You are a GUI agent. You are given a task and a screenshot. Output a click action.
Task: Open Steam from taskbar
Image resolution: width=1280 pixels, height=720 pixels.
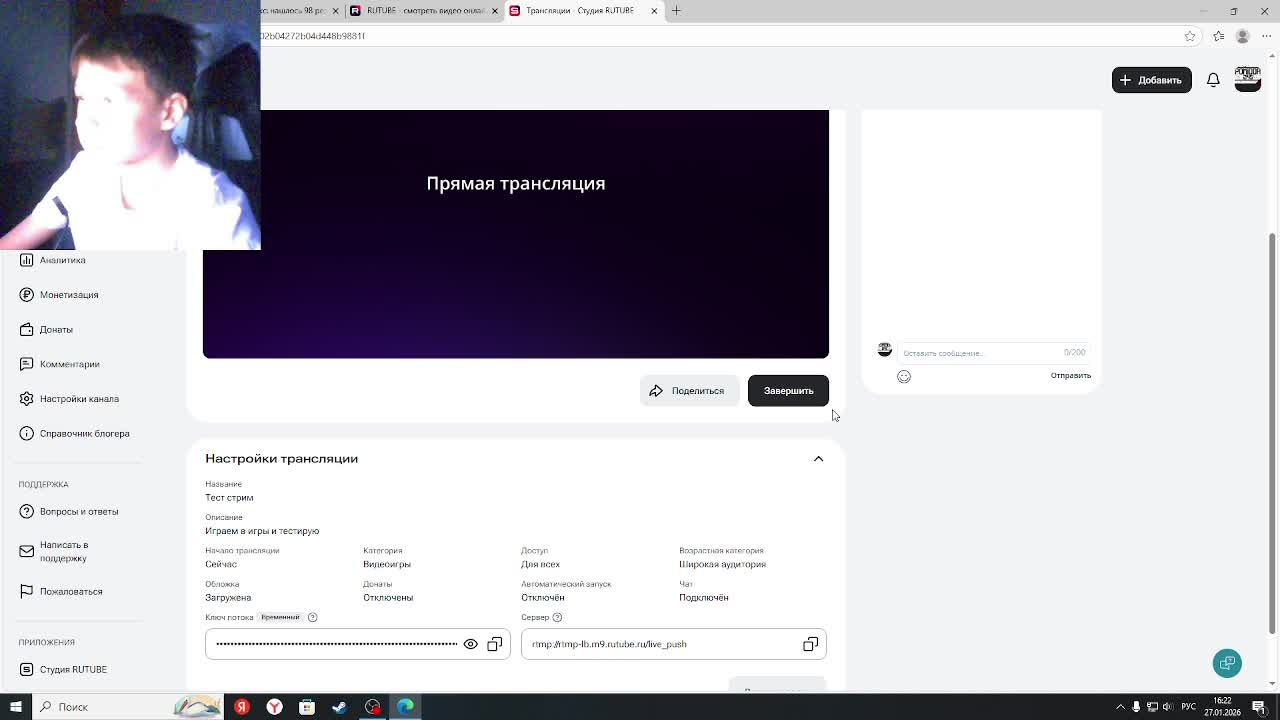(x=340, y=707)
